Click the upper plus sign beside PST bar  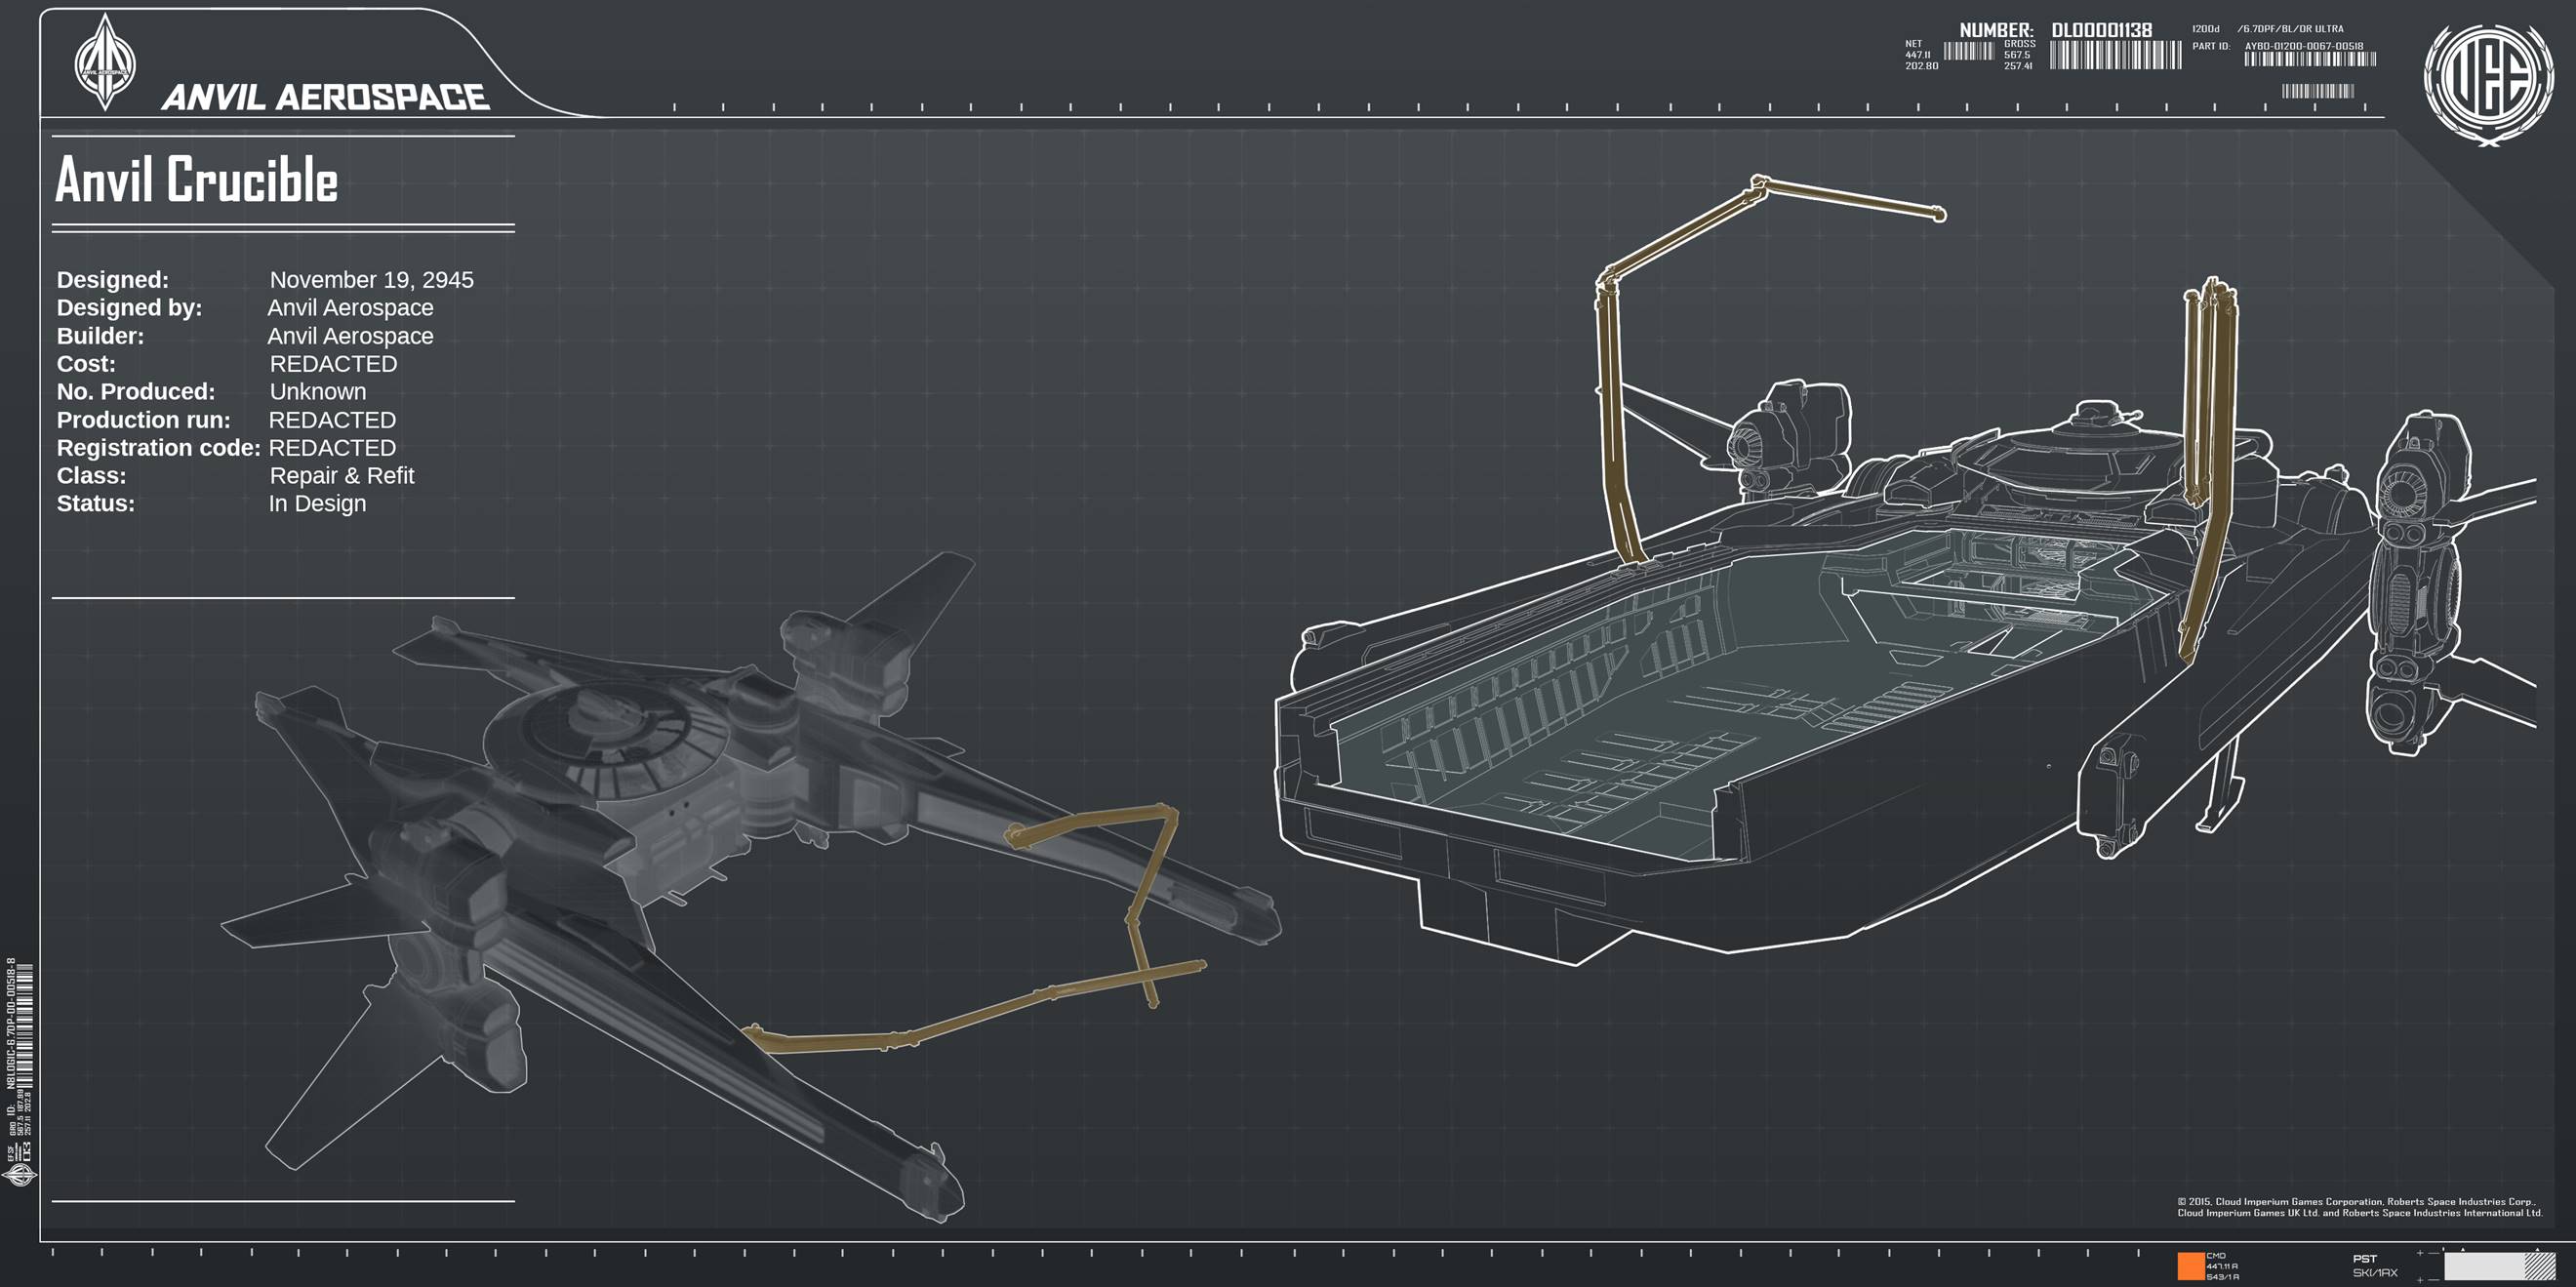coord(2420,1253)
